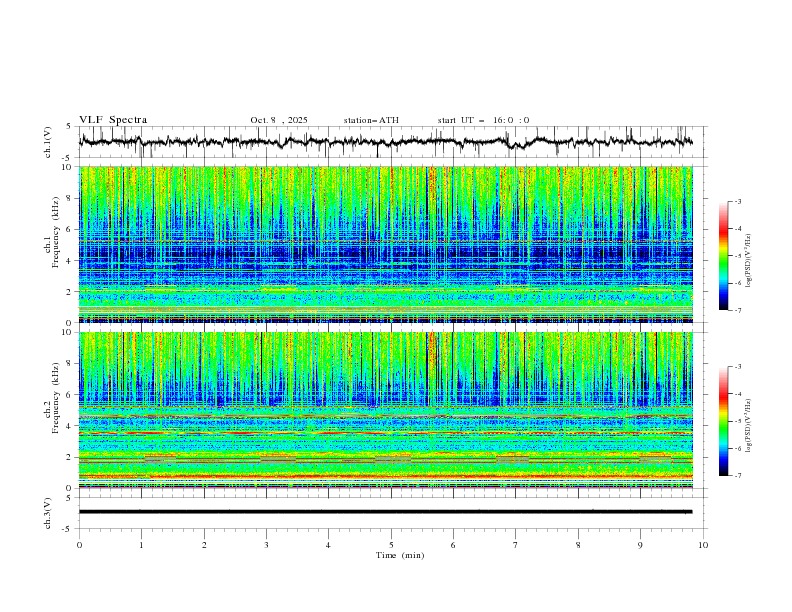Click the ch.2 "Frequency (kHz)" axis label

click(x=55, y=398)
